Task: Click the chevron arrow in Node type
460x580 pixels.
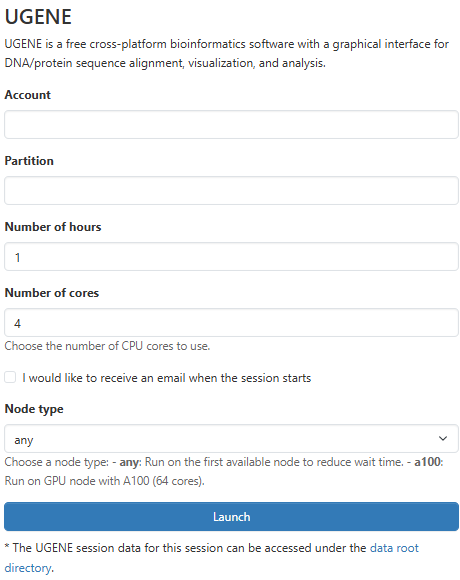Action: click(443, 439)
